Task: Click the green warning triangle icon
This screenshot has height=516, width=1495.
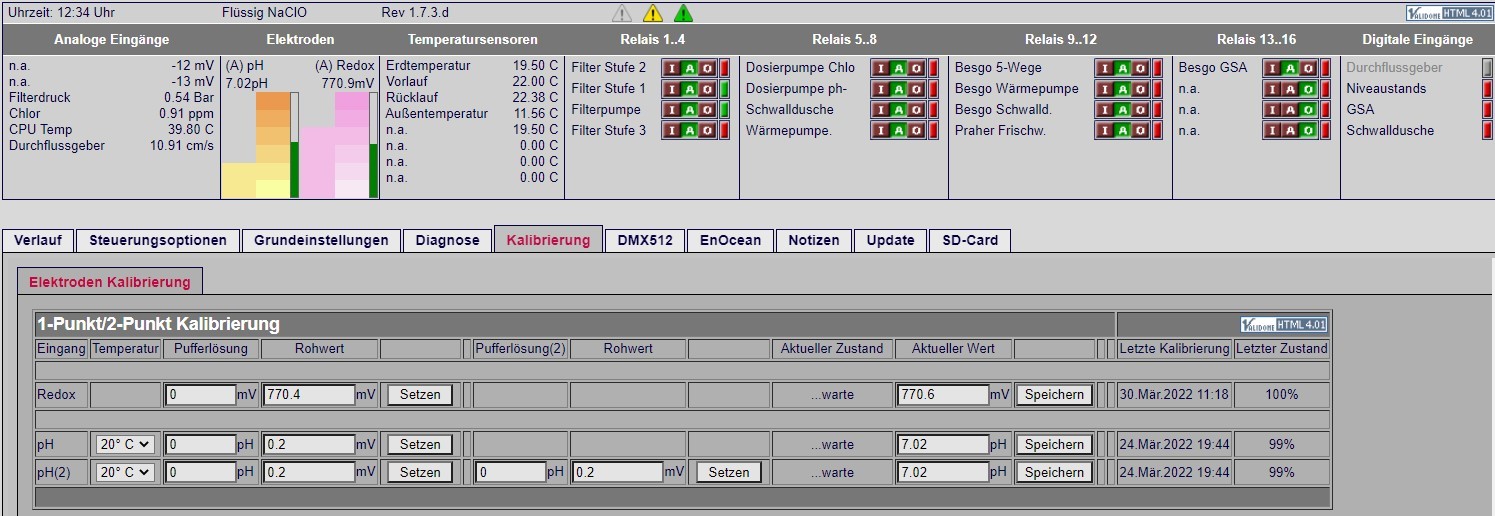Action: tap(683, 13)
